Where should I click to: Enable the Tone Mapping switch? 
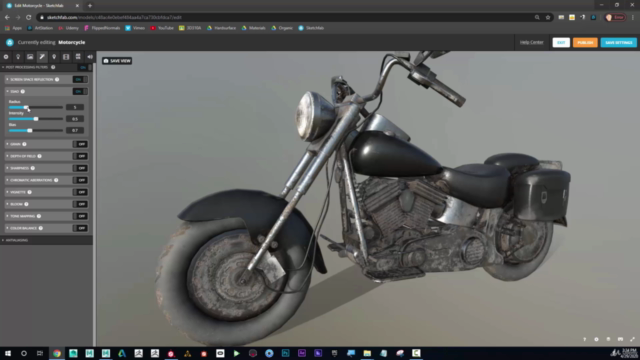pos(80,216)
